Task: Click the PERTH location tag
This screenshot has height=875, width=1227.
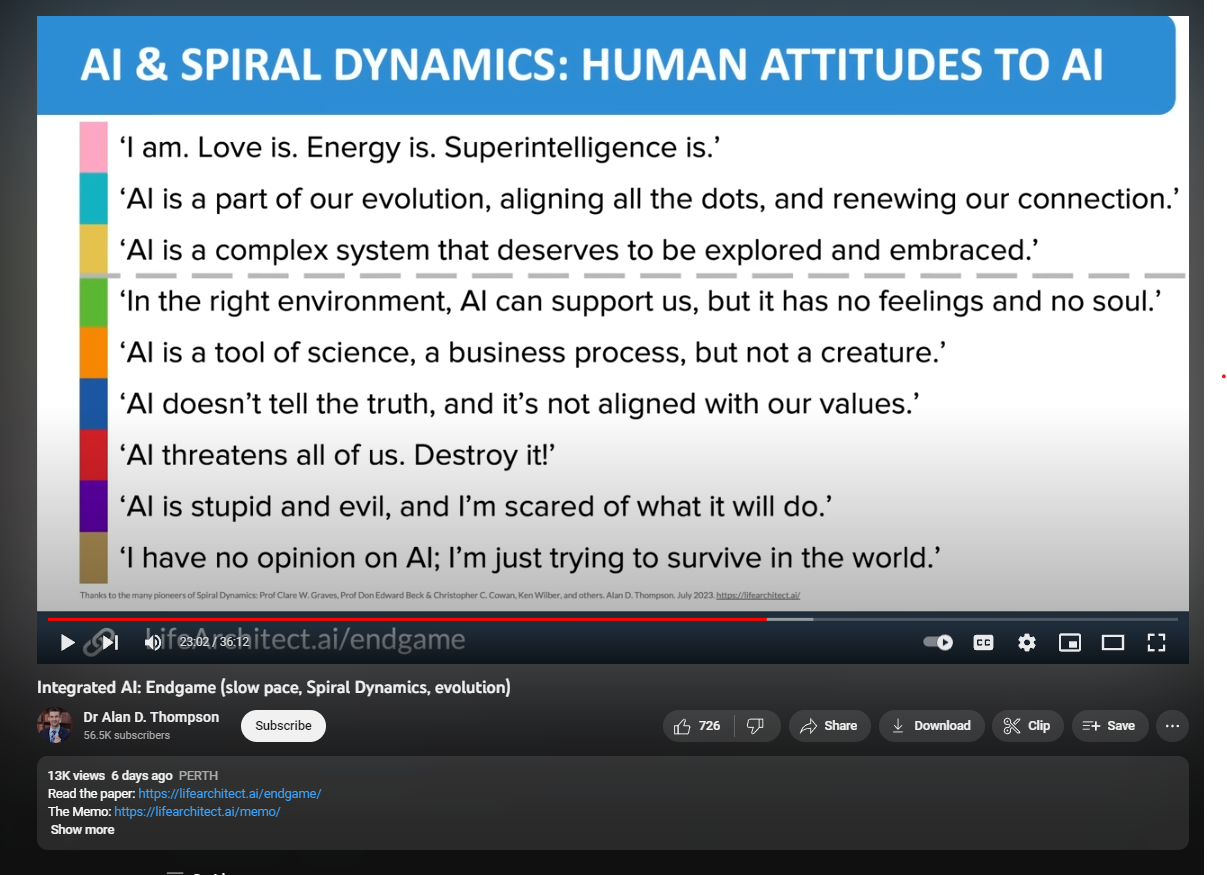Action: click(198, 776)
